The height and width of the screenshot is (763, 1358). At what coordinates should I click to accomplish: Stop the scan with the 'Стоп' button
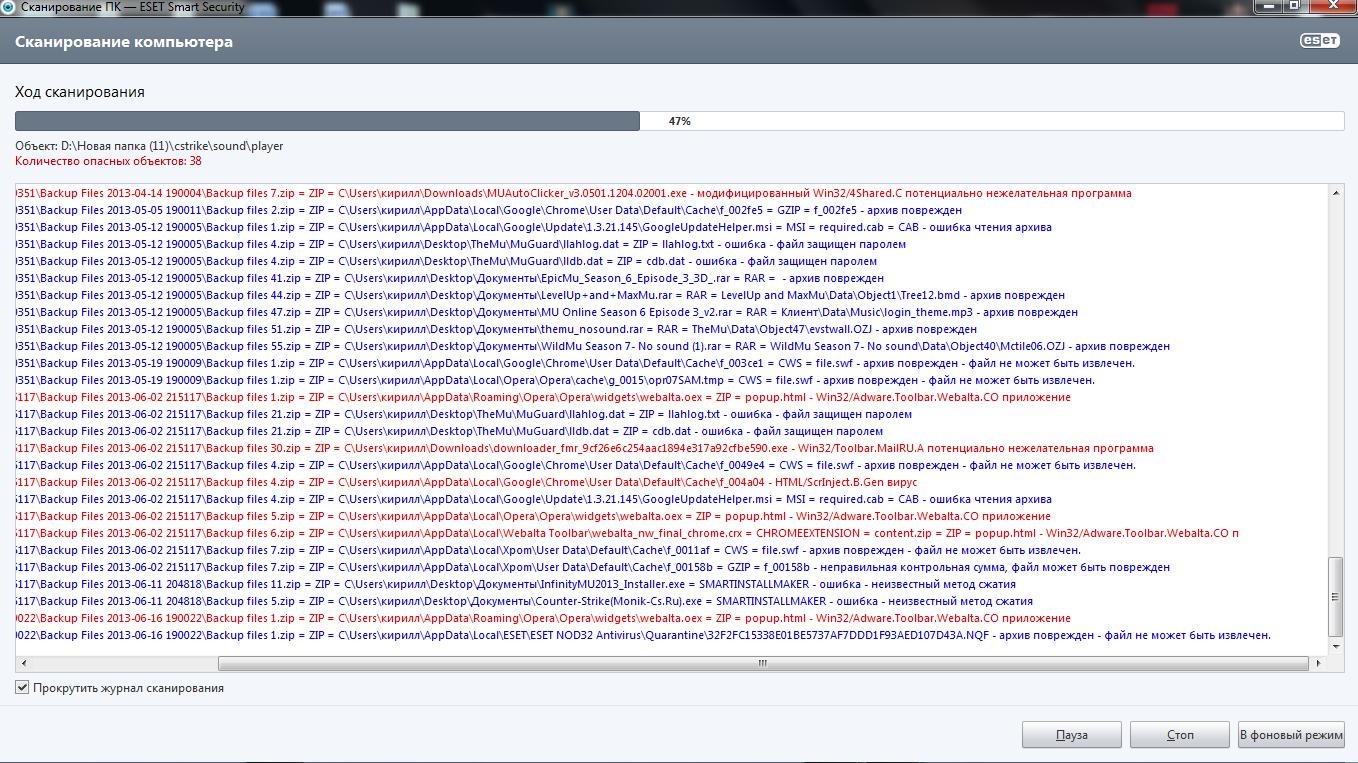1179,735
